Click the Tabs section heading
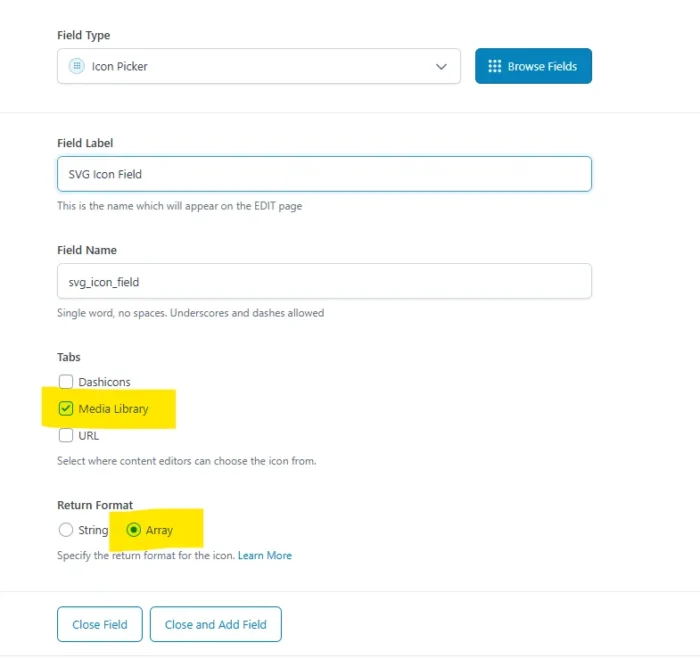This screenshot has width=700, height=659. [x=69, y=357]
